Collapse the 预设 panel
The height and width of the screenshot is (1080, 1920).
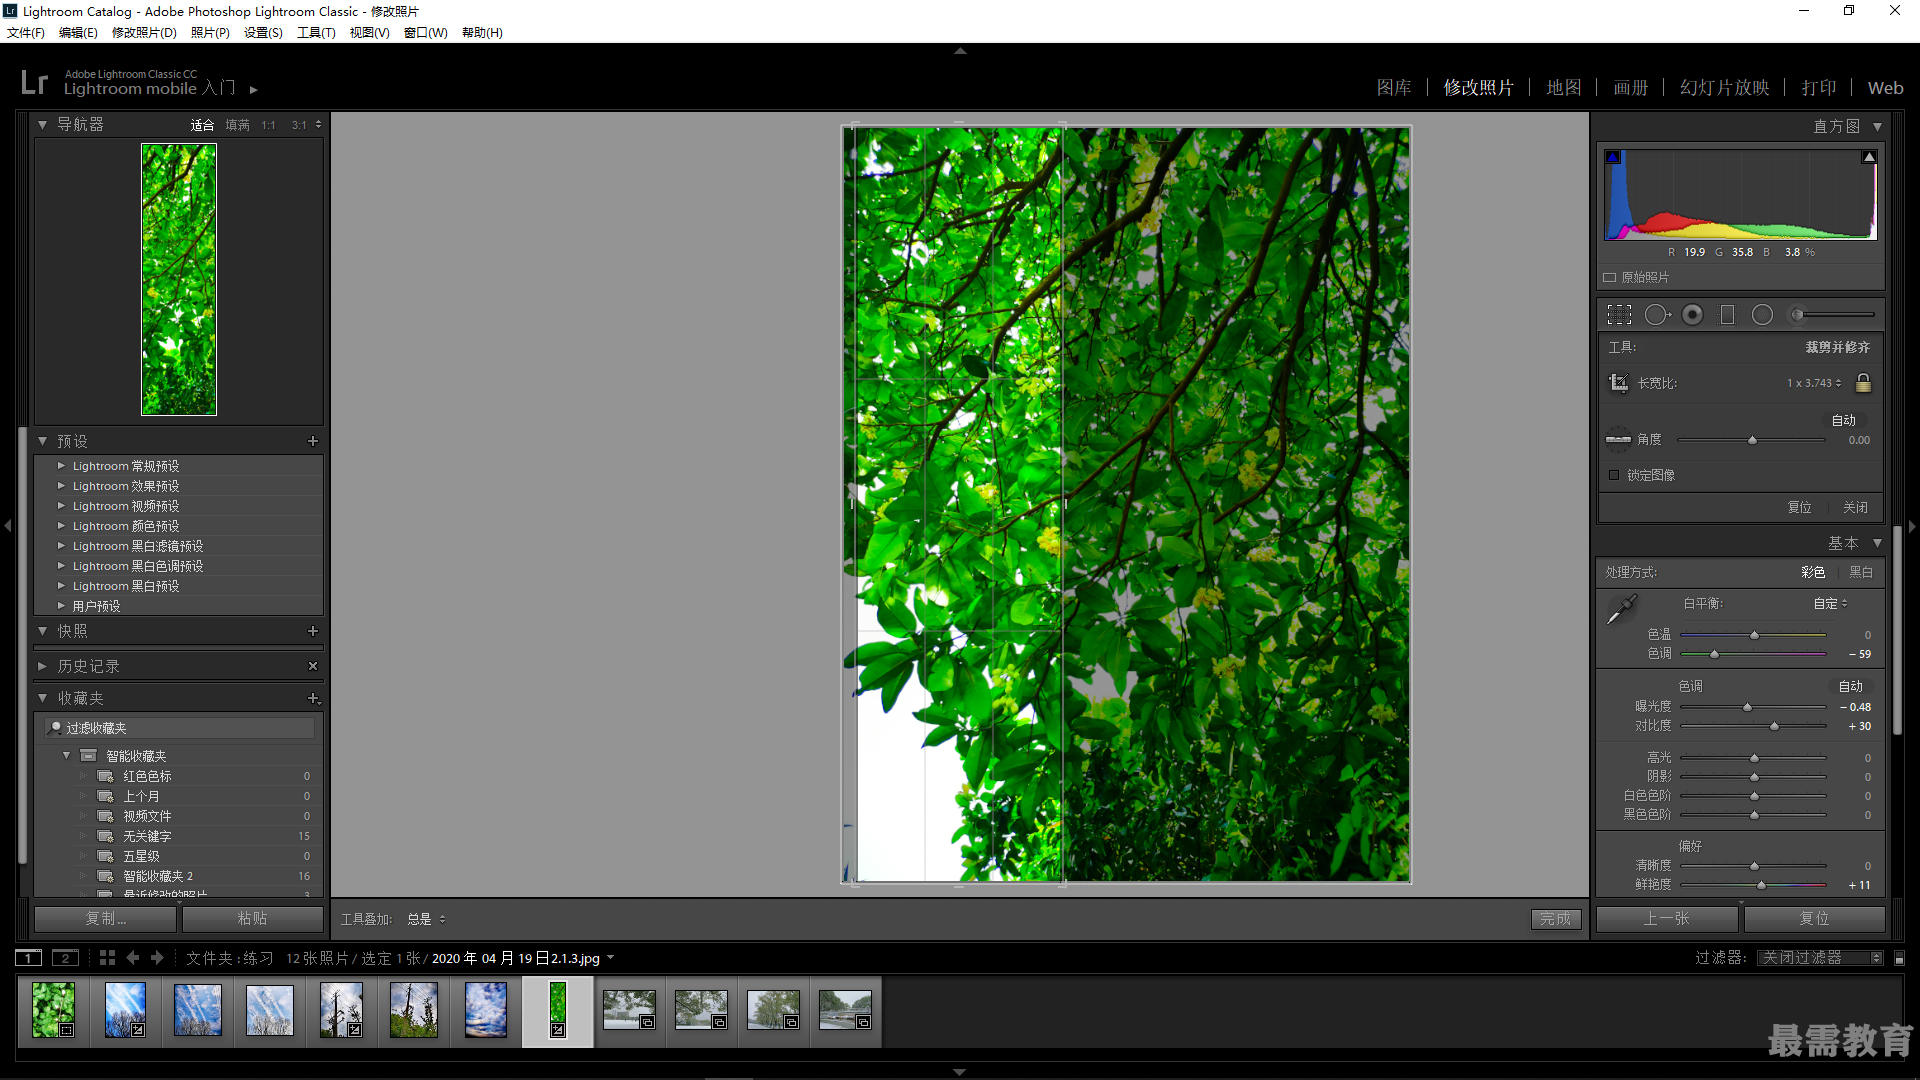(43, 441)
